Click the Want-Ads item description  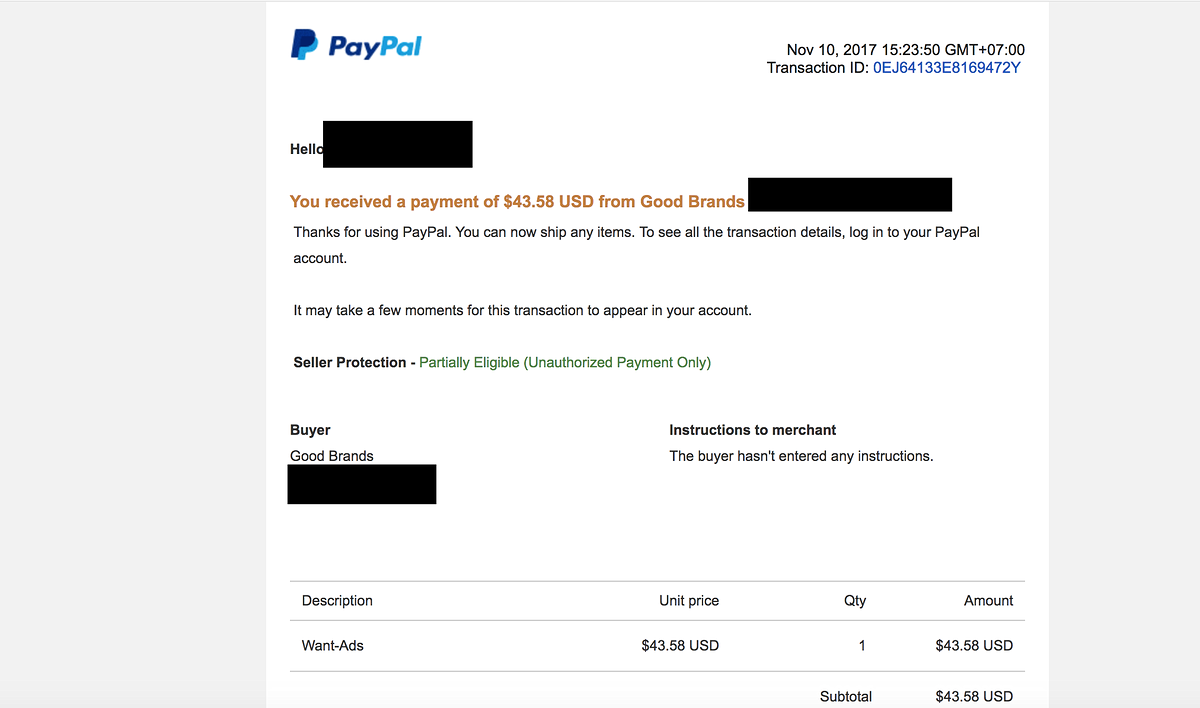[x=333, y=646]
